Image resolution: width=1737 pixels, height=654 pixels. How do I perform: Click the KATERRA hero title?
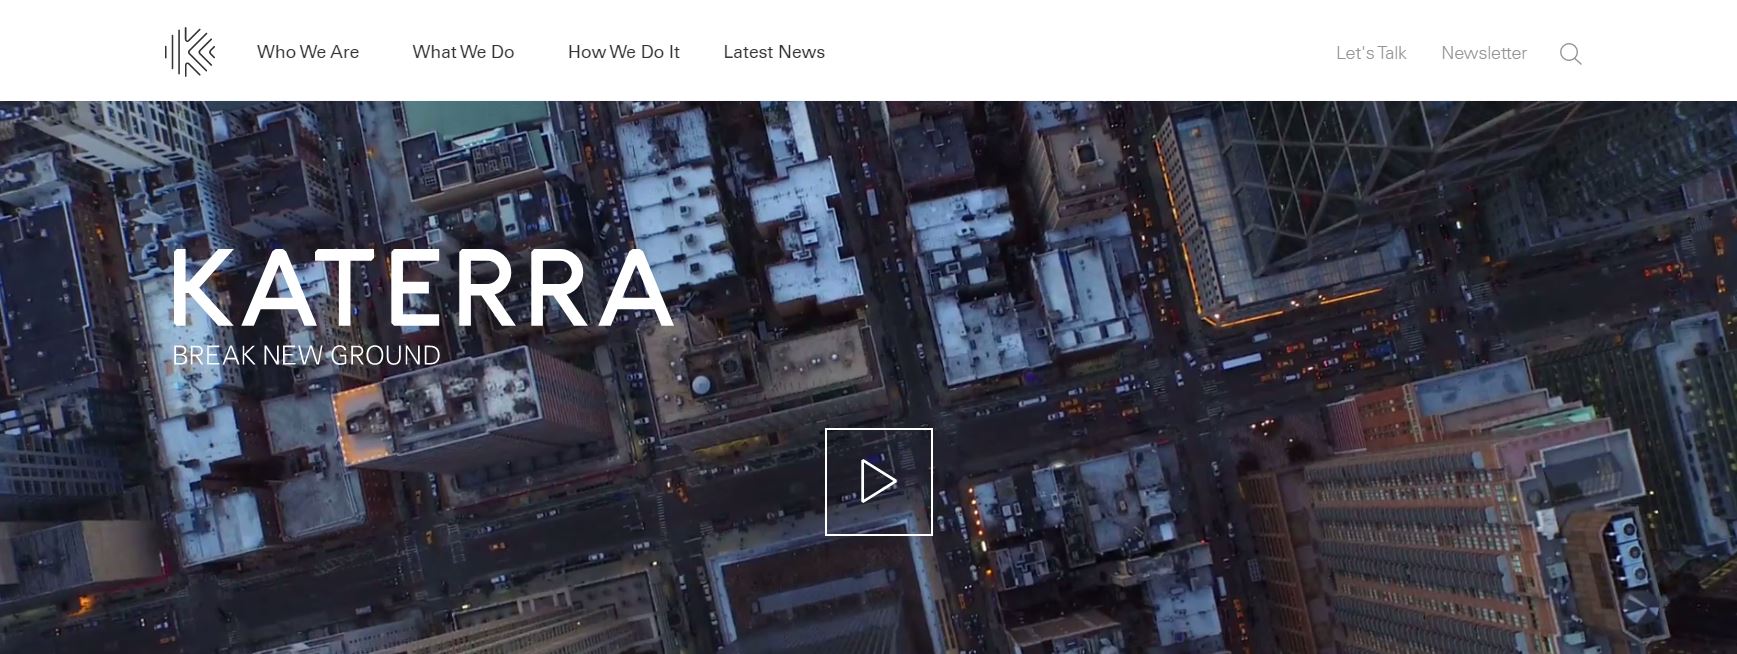pos(422,288)
